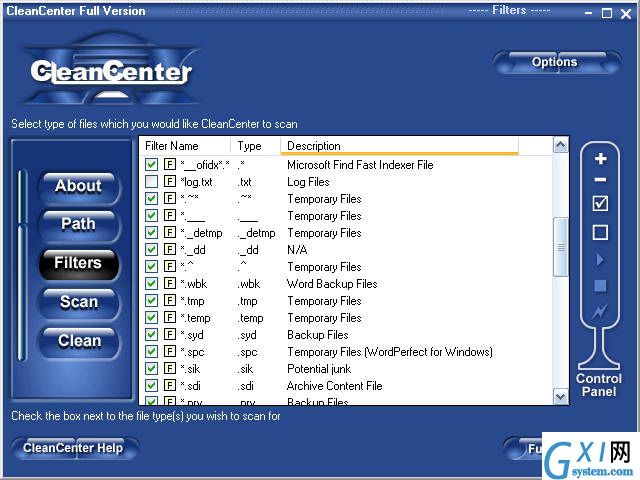Click the '.spc' type cell

coord(247,352)
